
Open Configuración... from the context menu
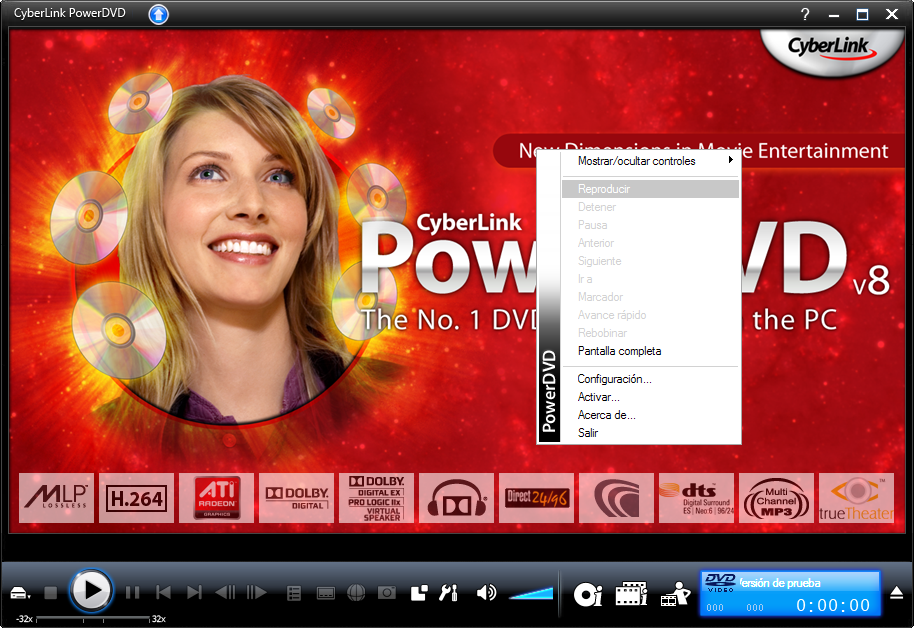615,379
